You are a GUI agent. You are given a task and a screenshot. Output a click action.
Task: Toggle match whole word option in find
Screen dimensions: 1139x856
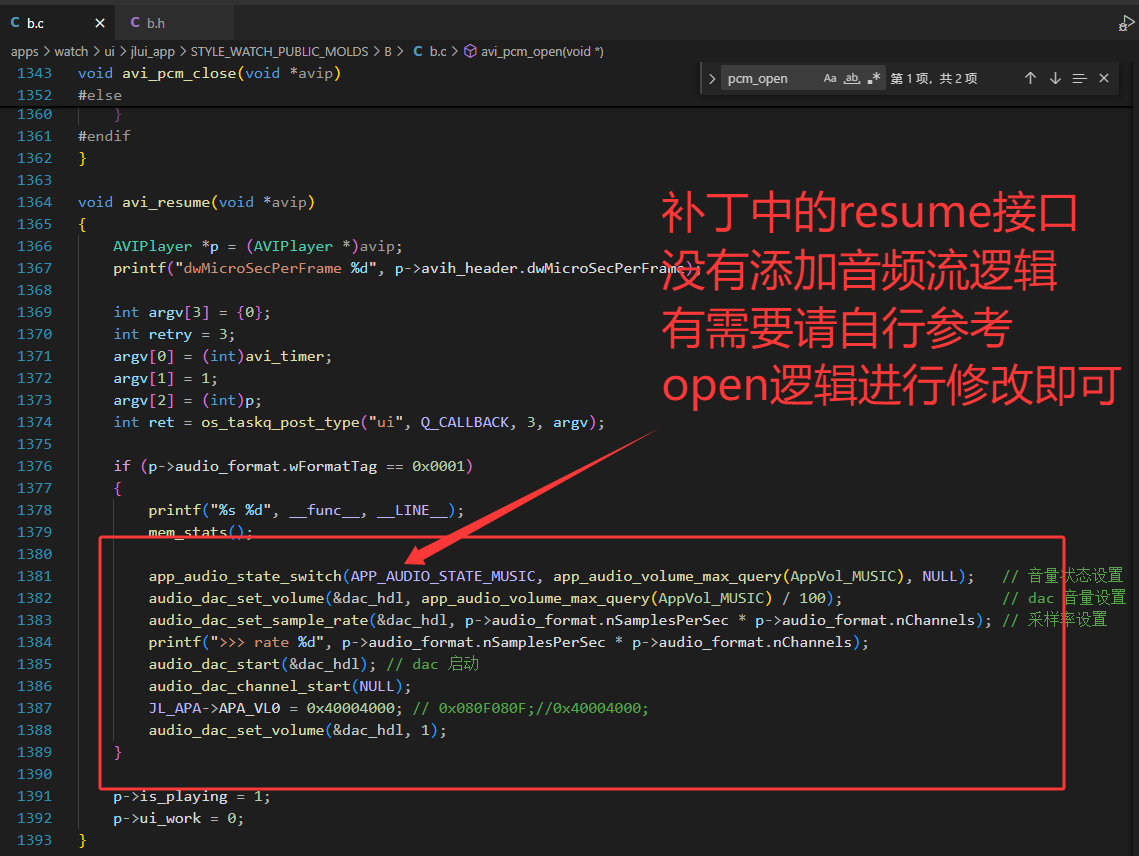click(851, 78)
